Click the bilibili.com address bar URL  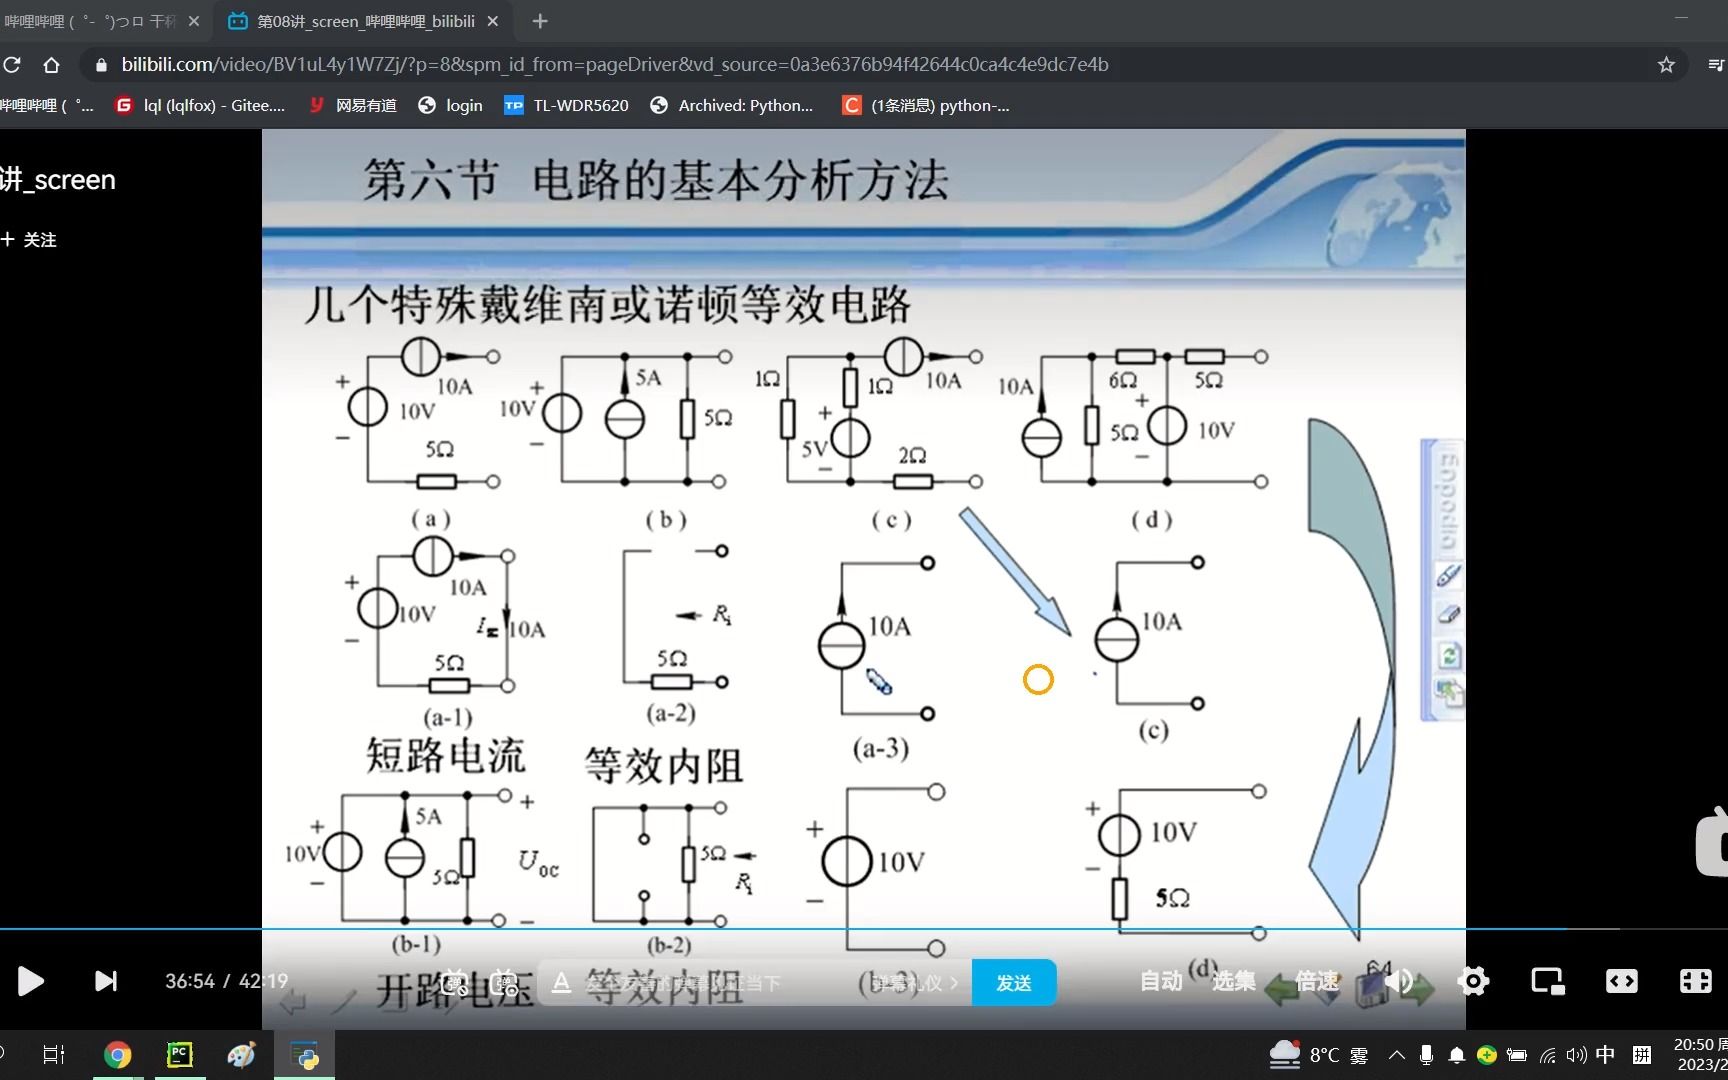point(615,65)
